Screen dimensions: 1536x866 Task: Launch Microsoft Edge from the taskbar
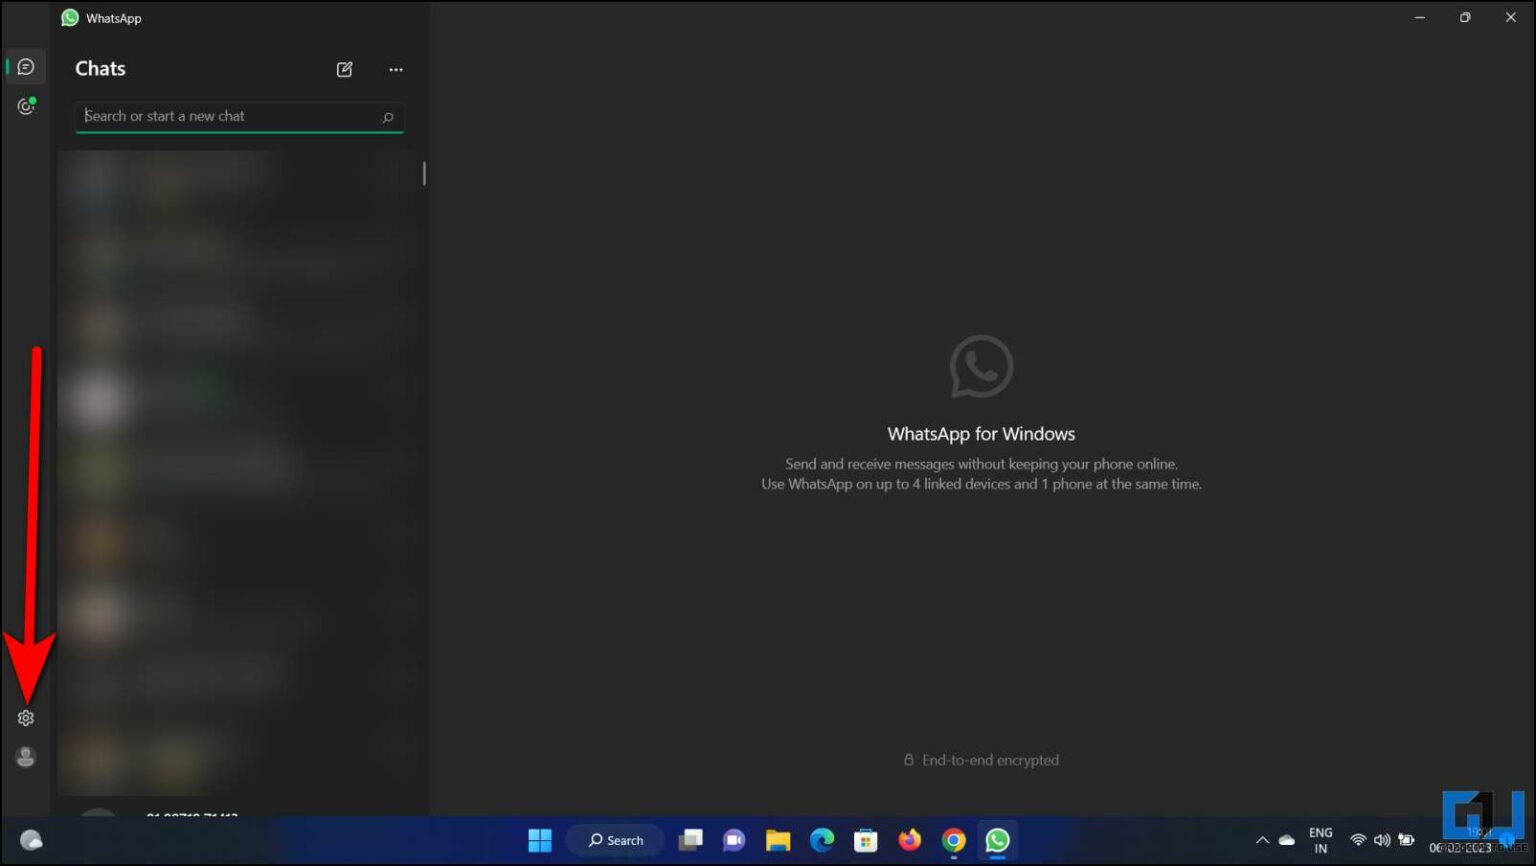point(822,840)
